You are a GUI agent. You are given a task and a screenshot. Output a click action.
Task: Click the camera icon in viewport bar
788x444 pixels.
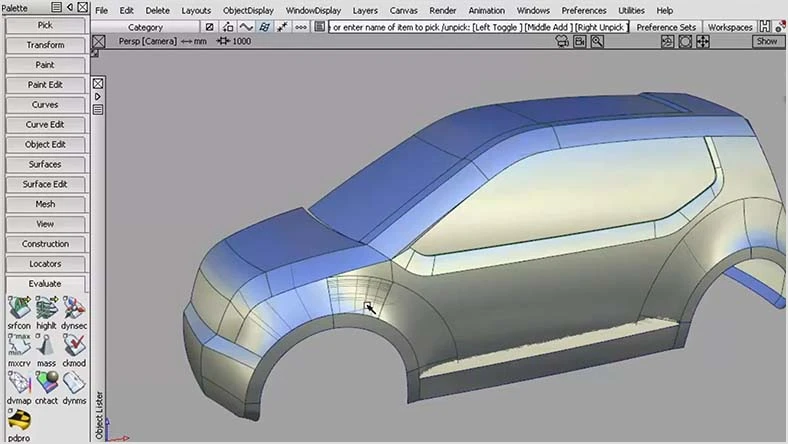click(562, 41)
